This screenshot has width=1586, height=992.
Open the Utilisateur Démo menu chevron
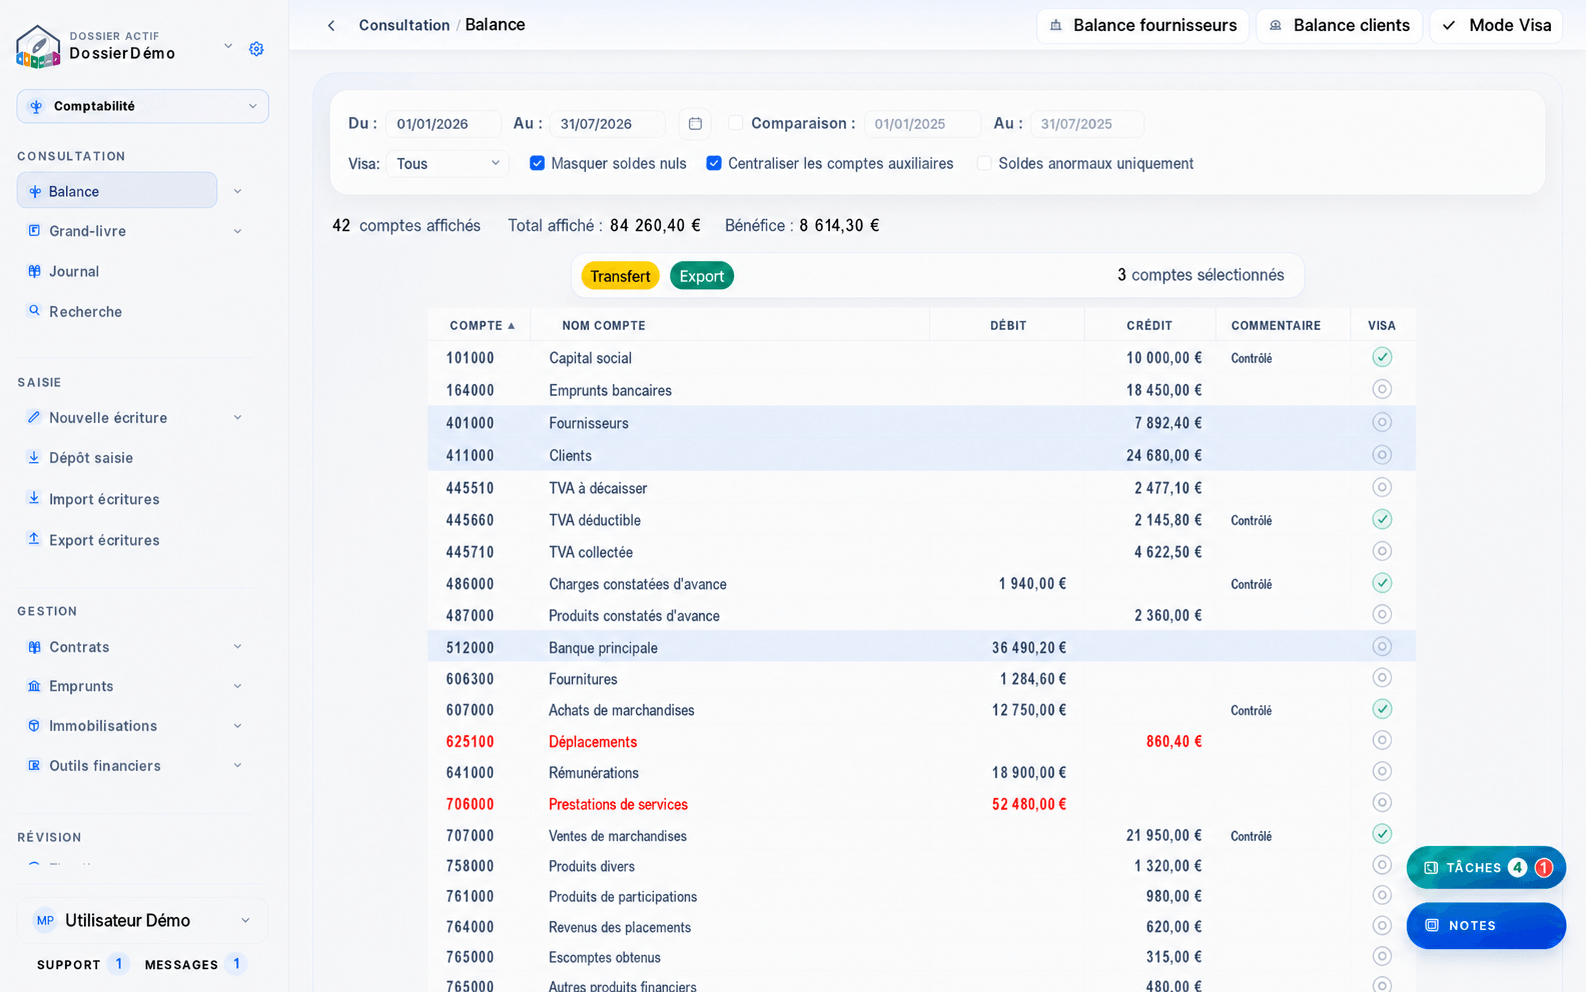click(246, 921)
